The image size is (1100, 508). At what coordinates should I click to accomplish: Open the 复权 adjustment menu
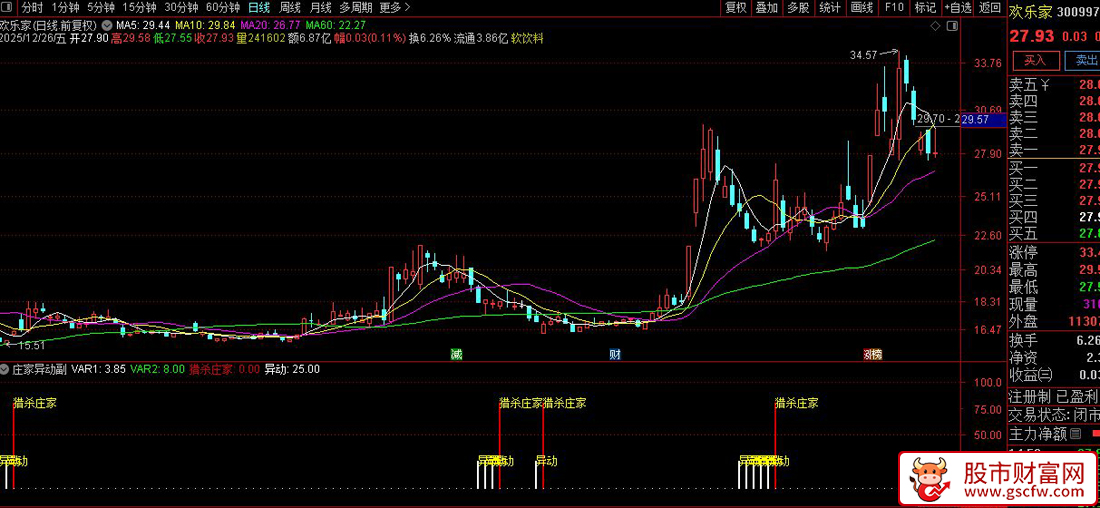coord(736,8)
